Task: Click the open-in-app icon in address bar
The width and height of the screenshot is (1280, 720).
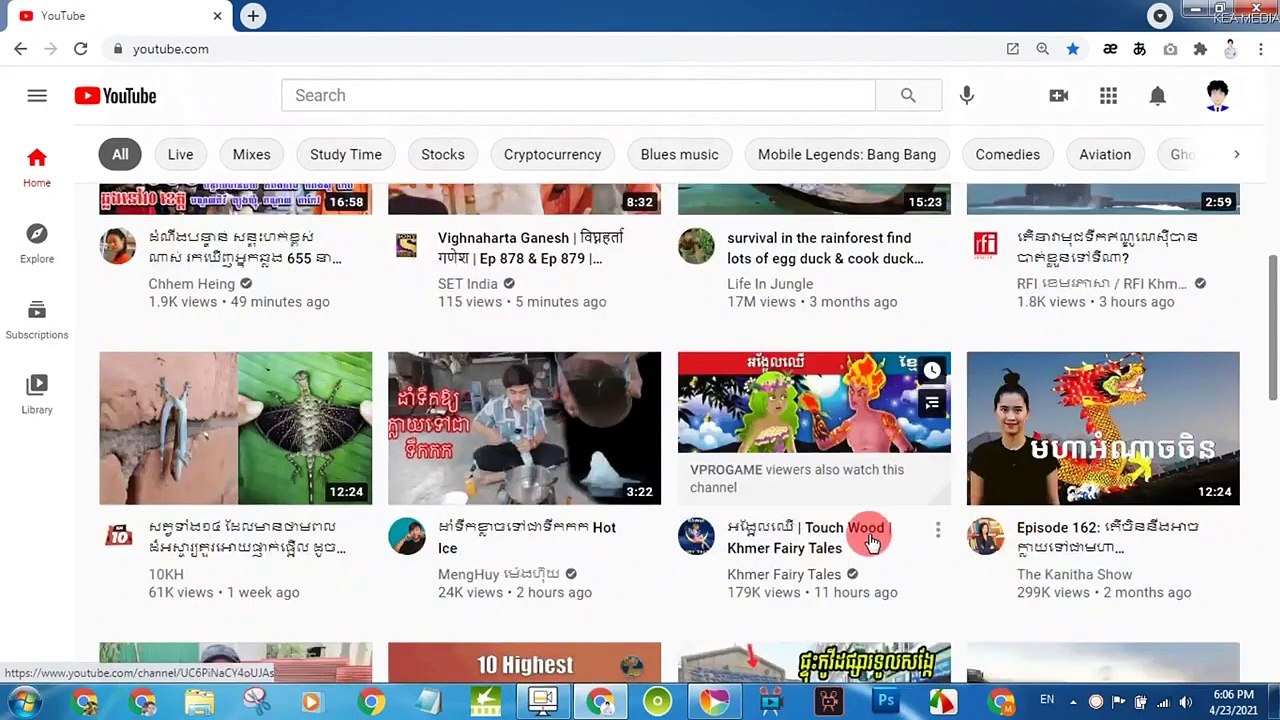Action: [1013, 49]
